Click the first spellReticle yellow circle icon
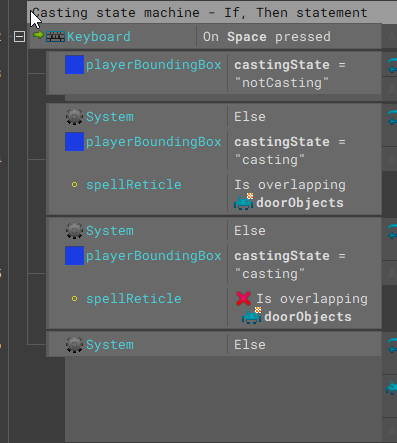The height and width of the screenshot is (443, 397). [74, 184]
